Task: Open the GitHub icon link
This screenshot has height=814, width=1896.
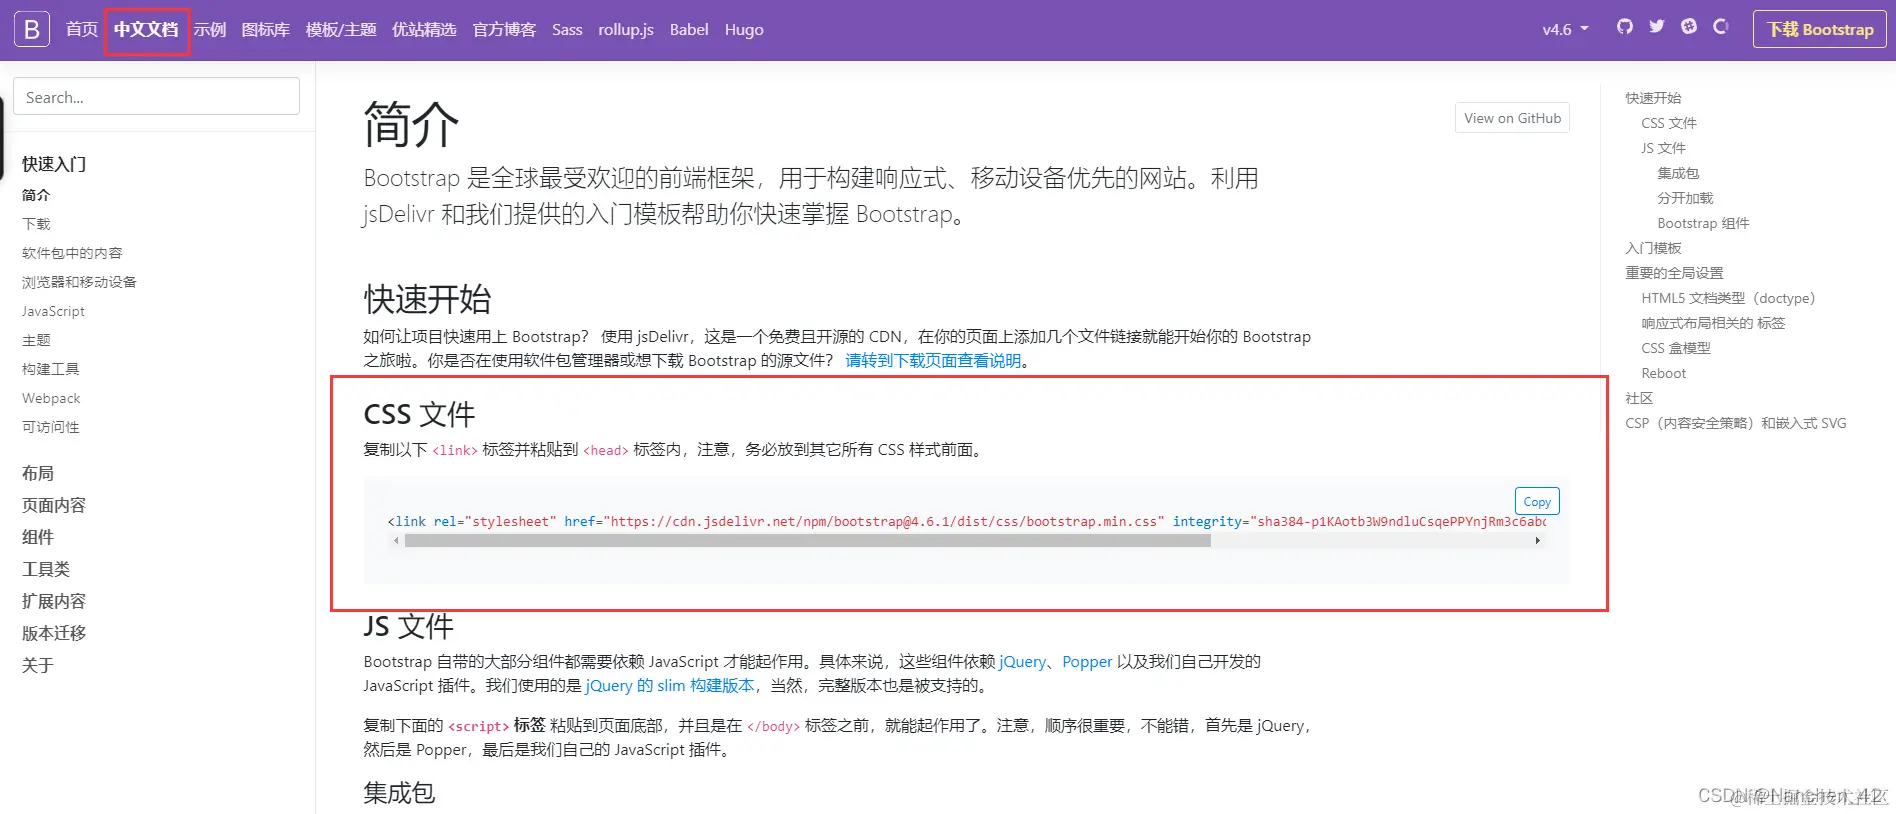Action: coord(1625,27)
